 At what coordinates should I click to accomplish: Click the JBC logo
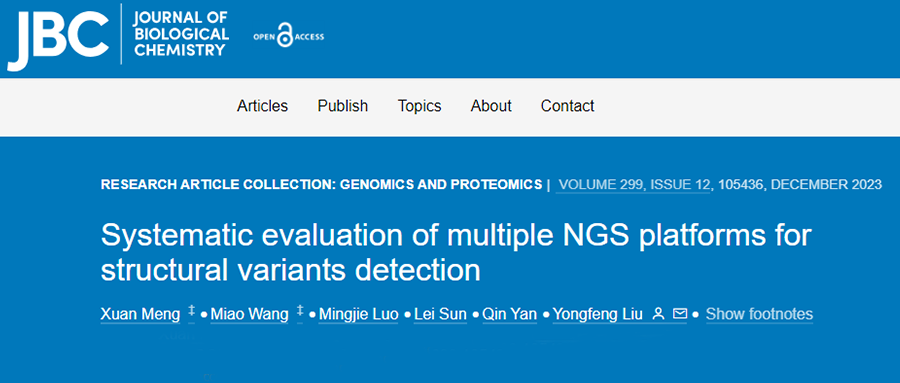point(58,38)
